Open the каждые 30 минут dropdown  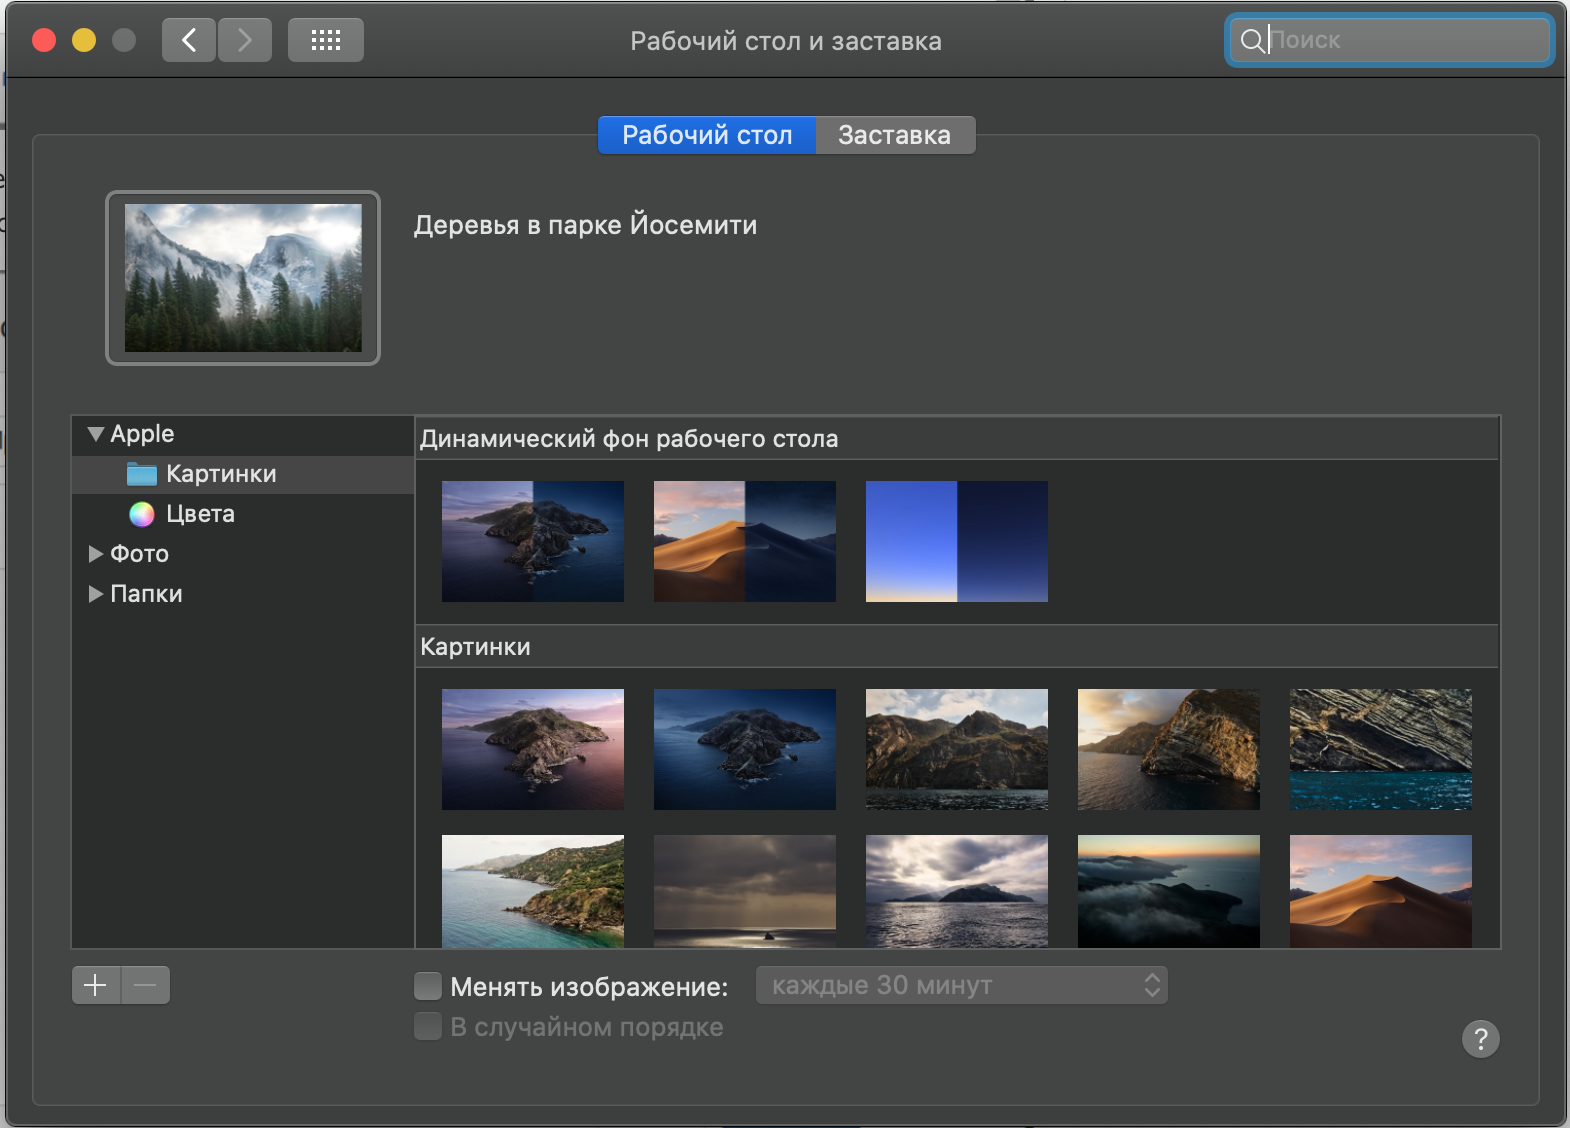point(961,986)
